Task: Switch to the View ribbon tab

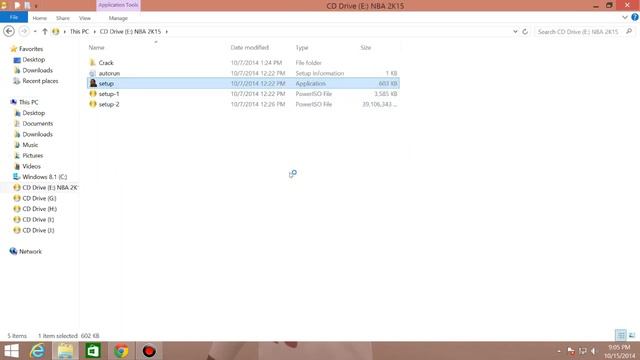Action: (85, 18)
